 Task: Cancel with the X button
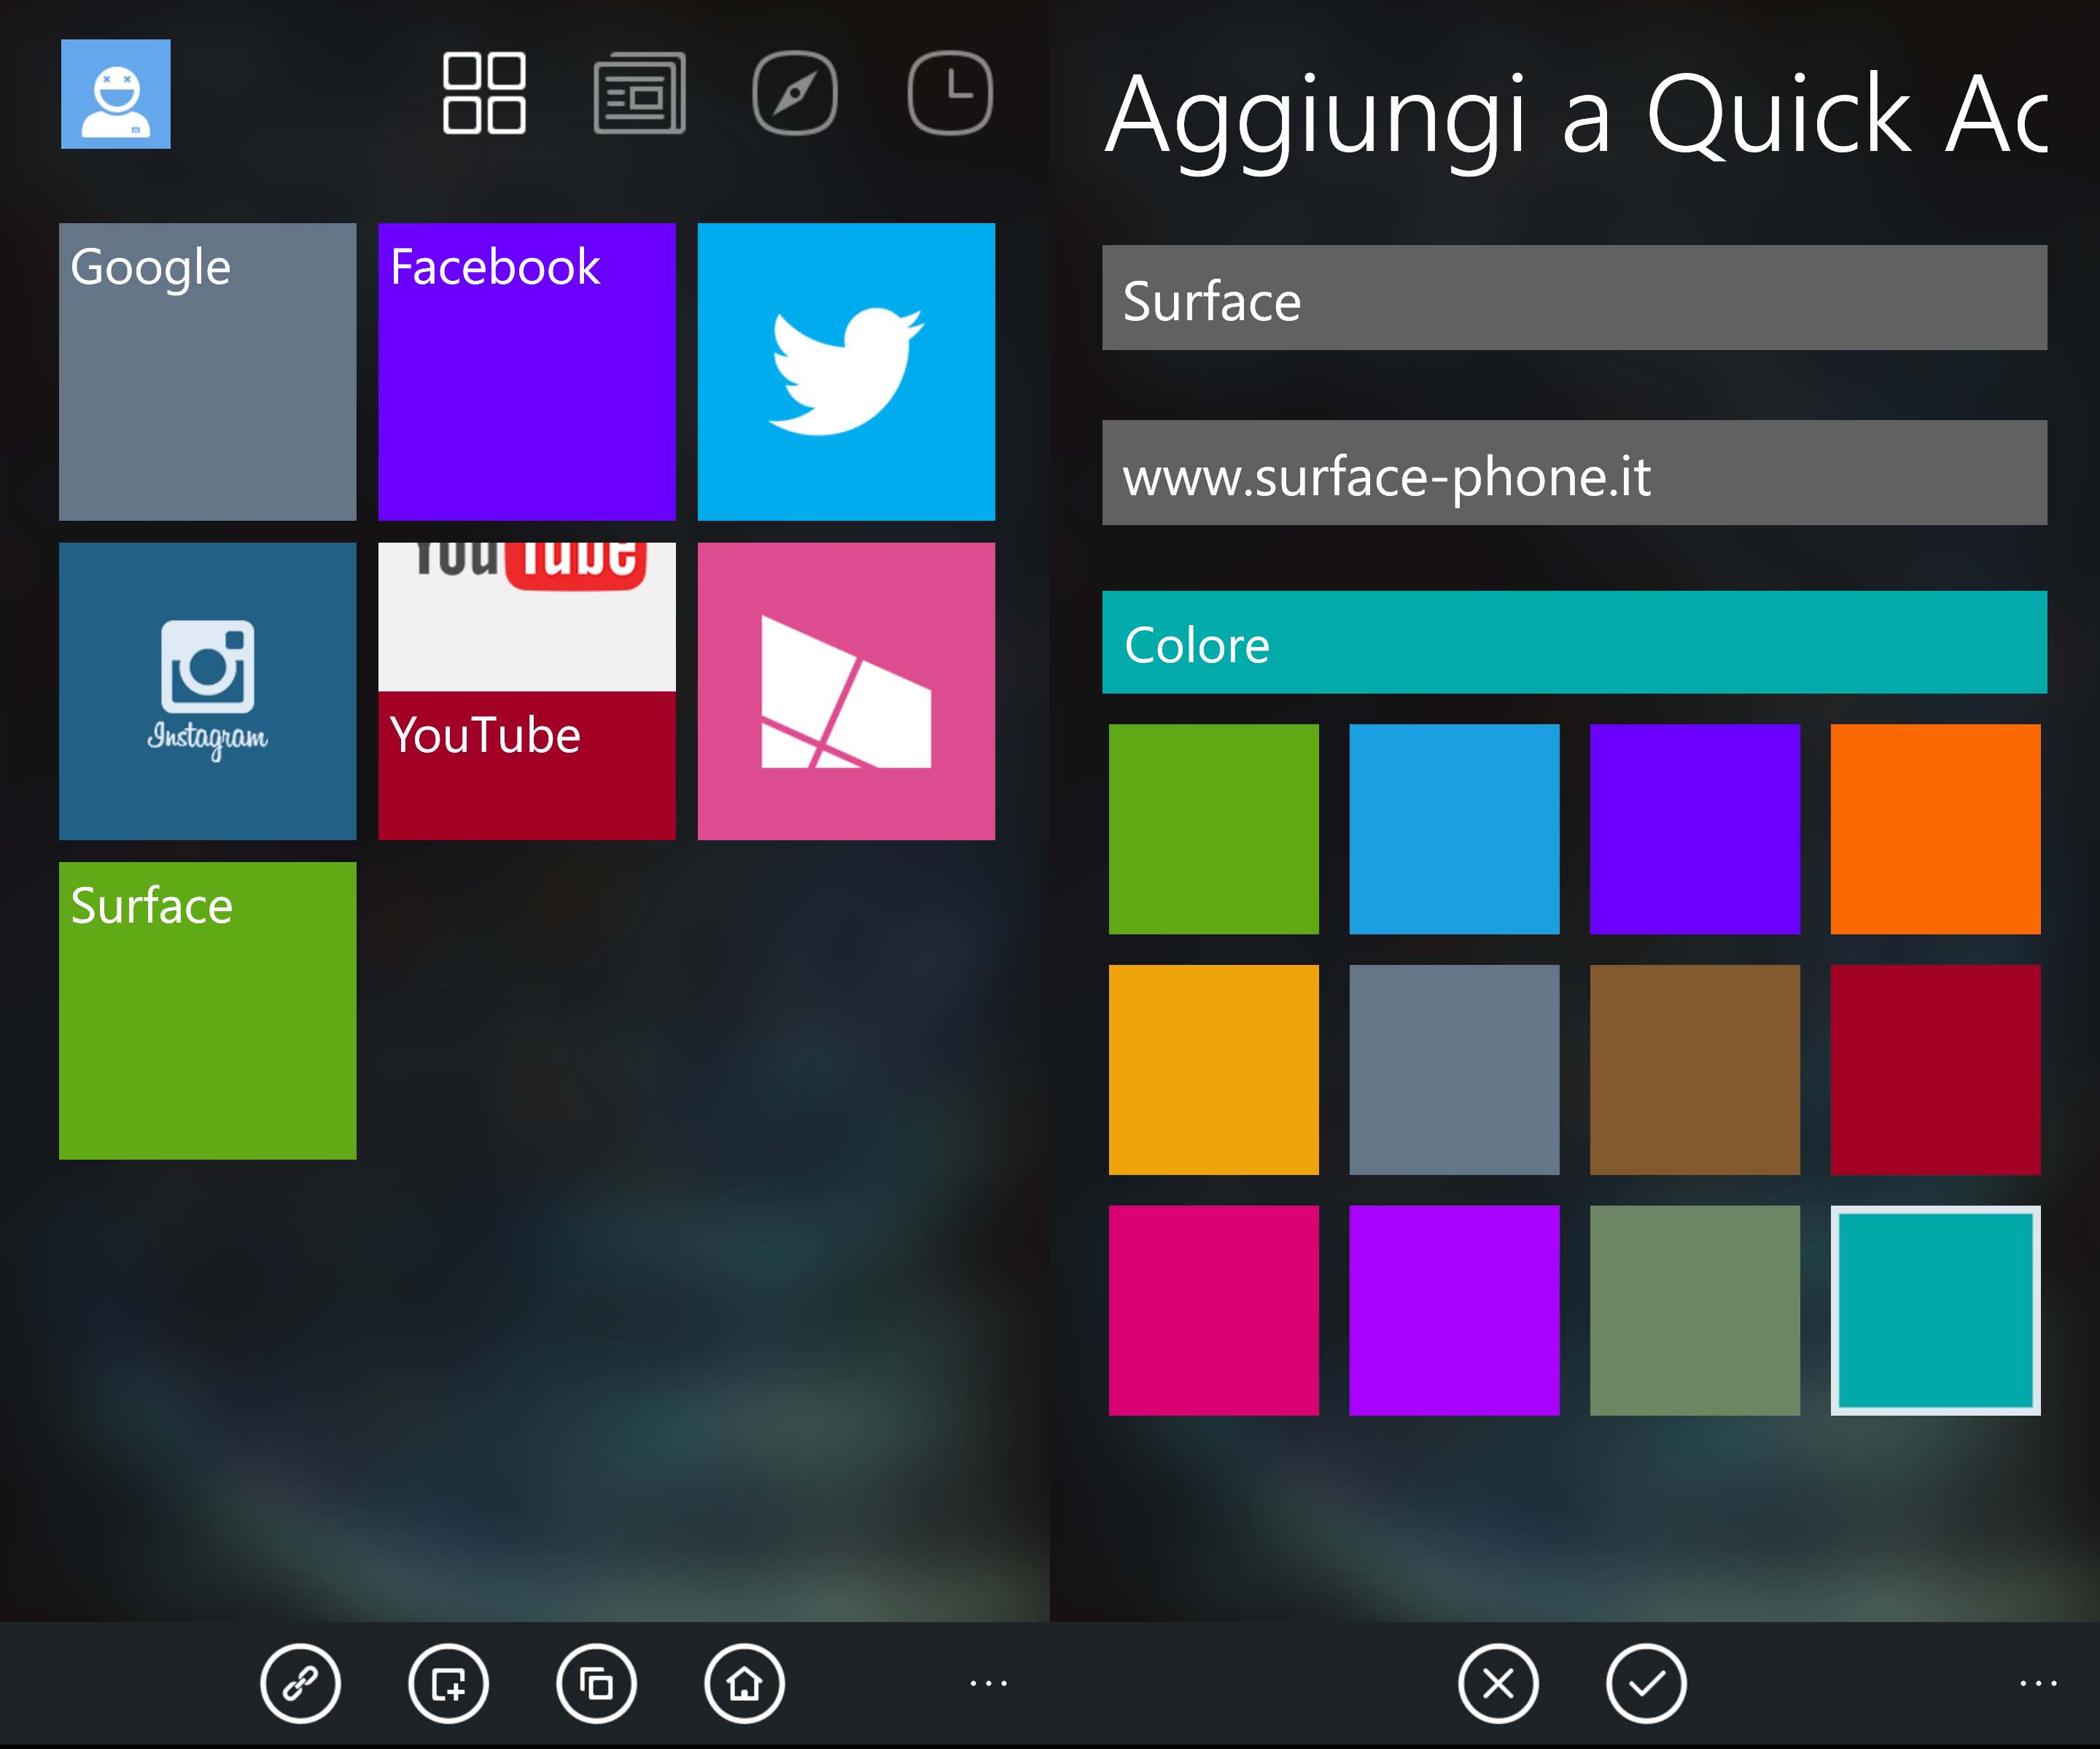pos(1498,1684)
